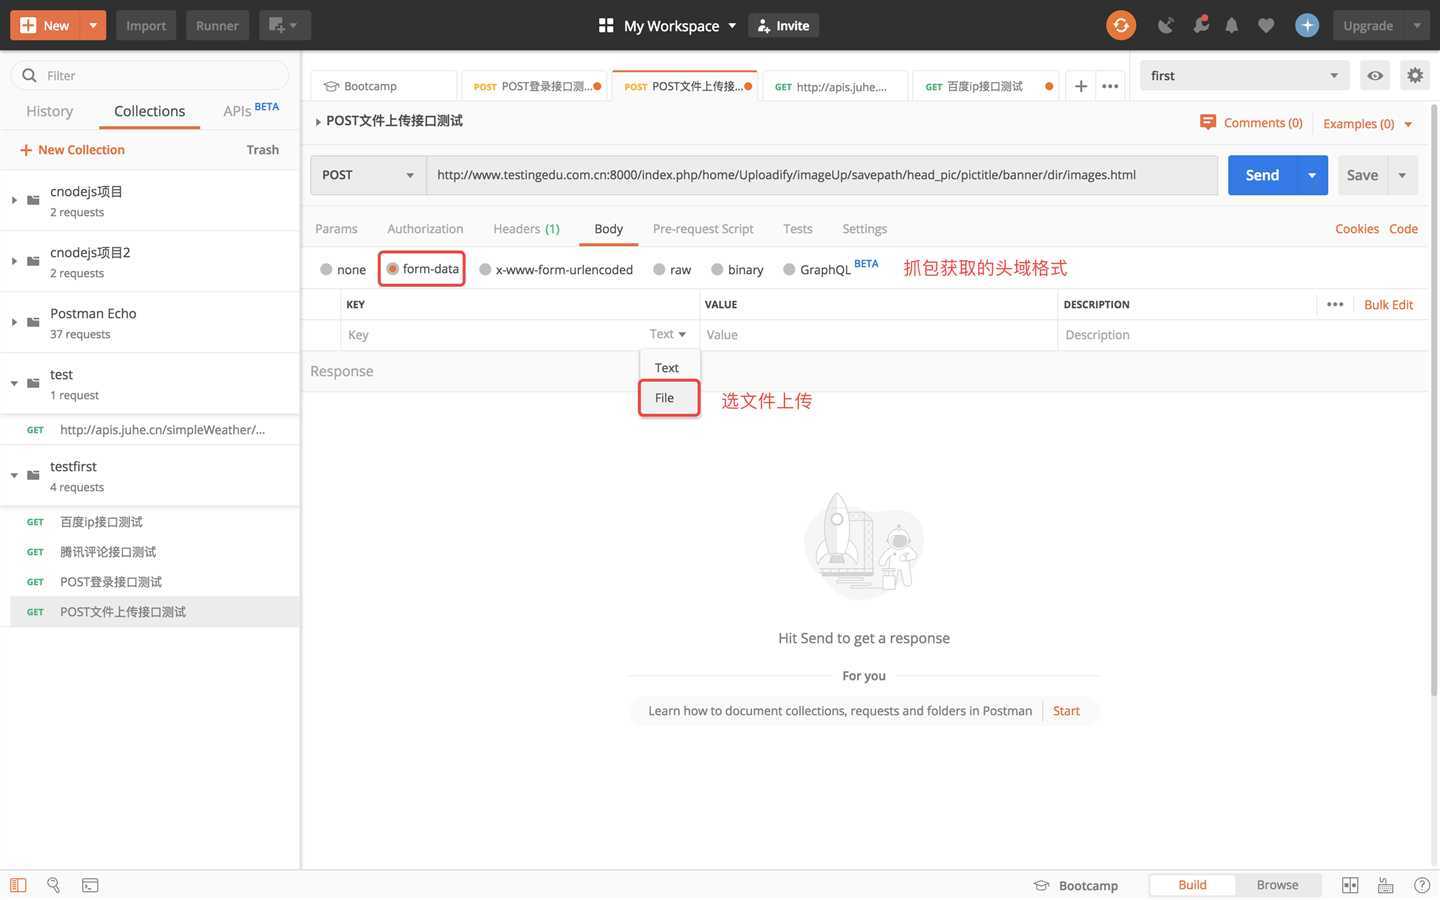Click the Comments speech bubble icon
Viewport: 1440px width, 900px height.
(x=1208, y=122)
